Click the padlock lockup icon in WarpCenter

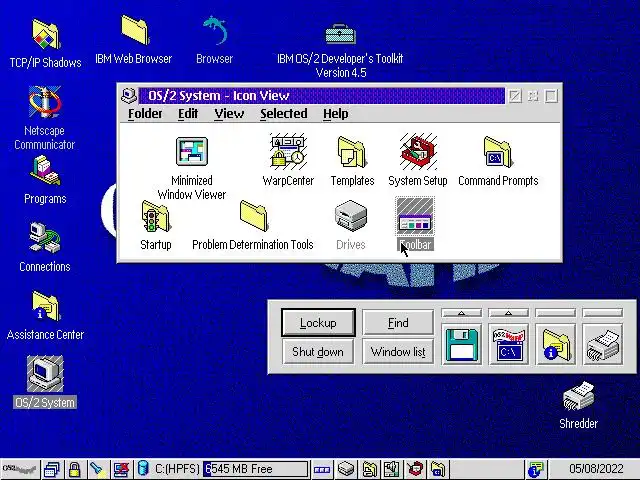point(75,469)
